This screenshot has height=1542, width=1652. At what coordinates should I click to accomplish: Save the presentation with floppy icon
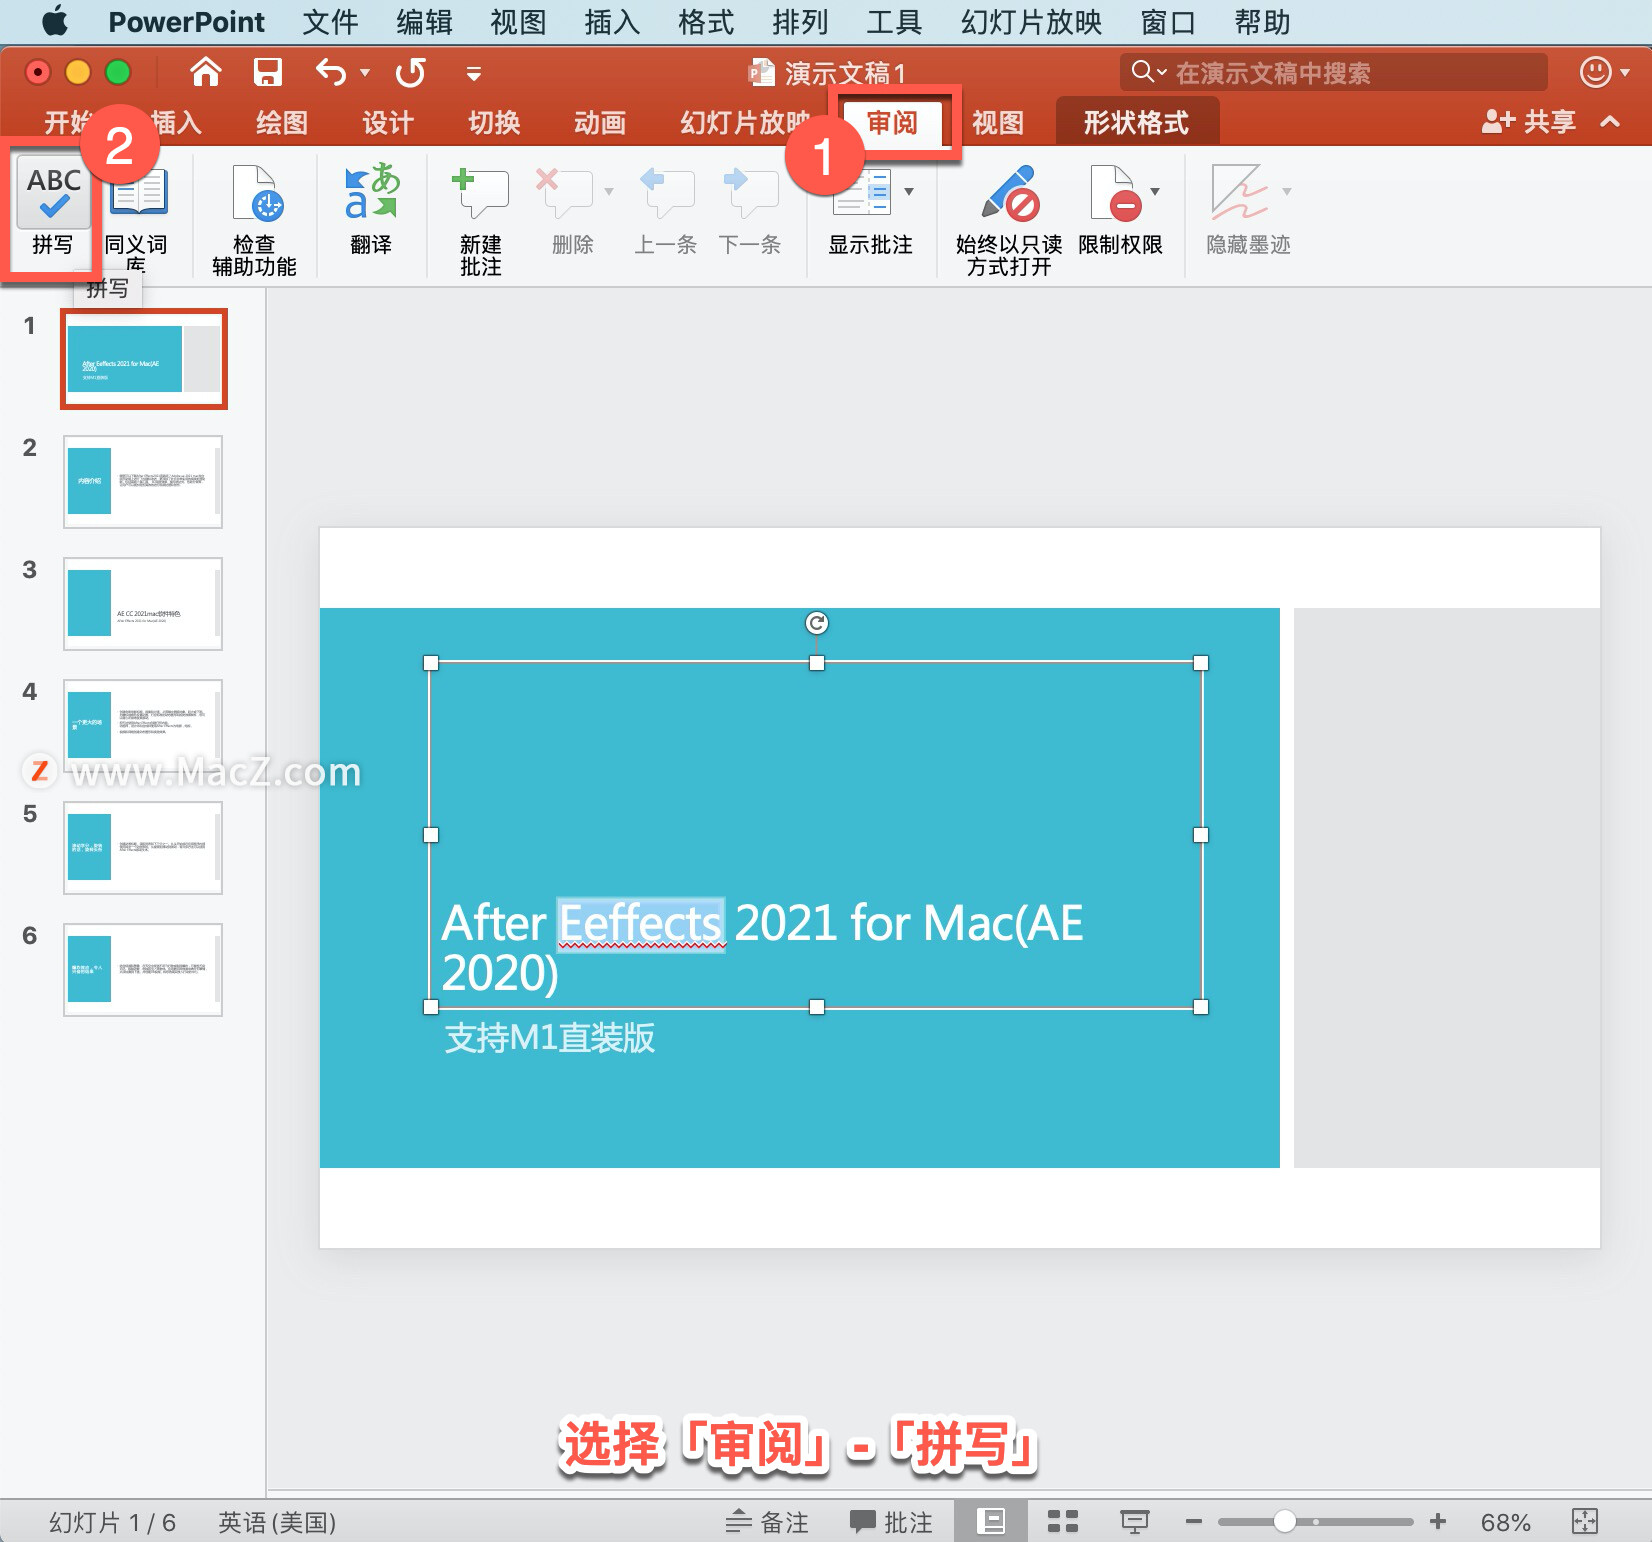pos(267,72)
